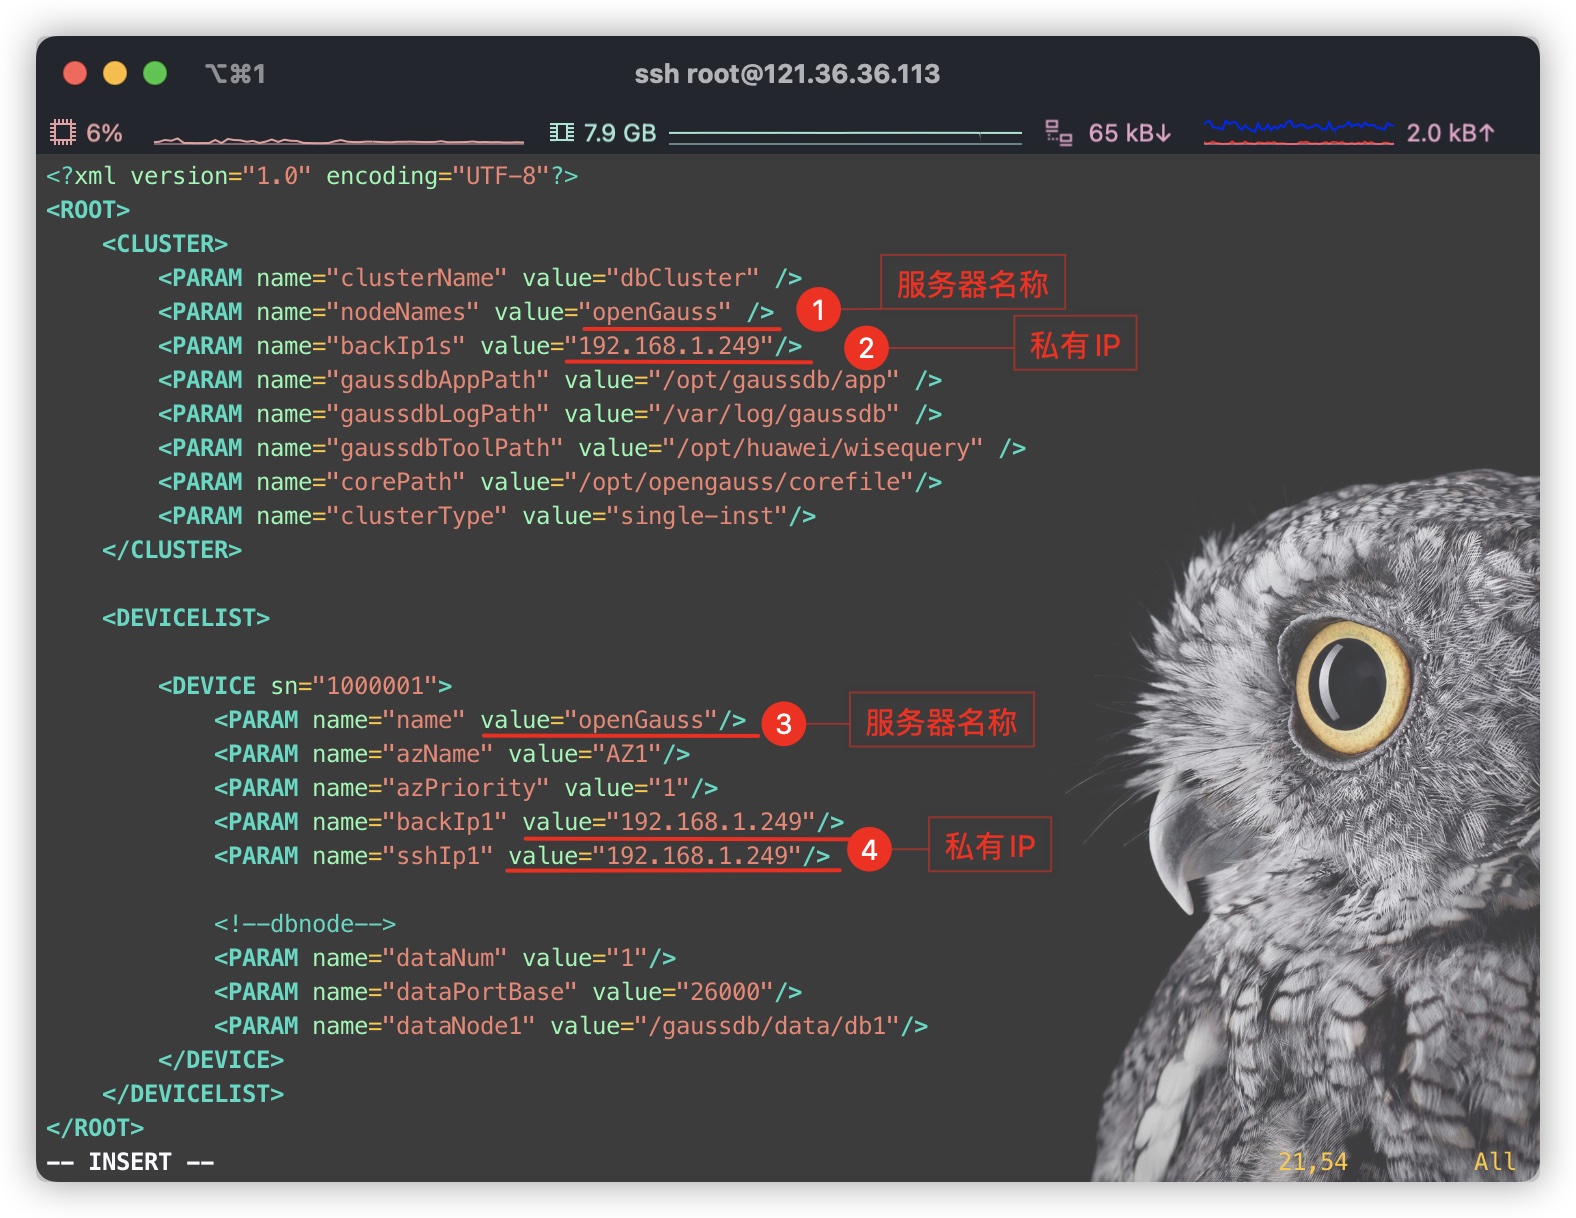Click the CPU usage chip icon
The height and width of the screenshot is (1218, 1576).
coord(63,132)
